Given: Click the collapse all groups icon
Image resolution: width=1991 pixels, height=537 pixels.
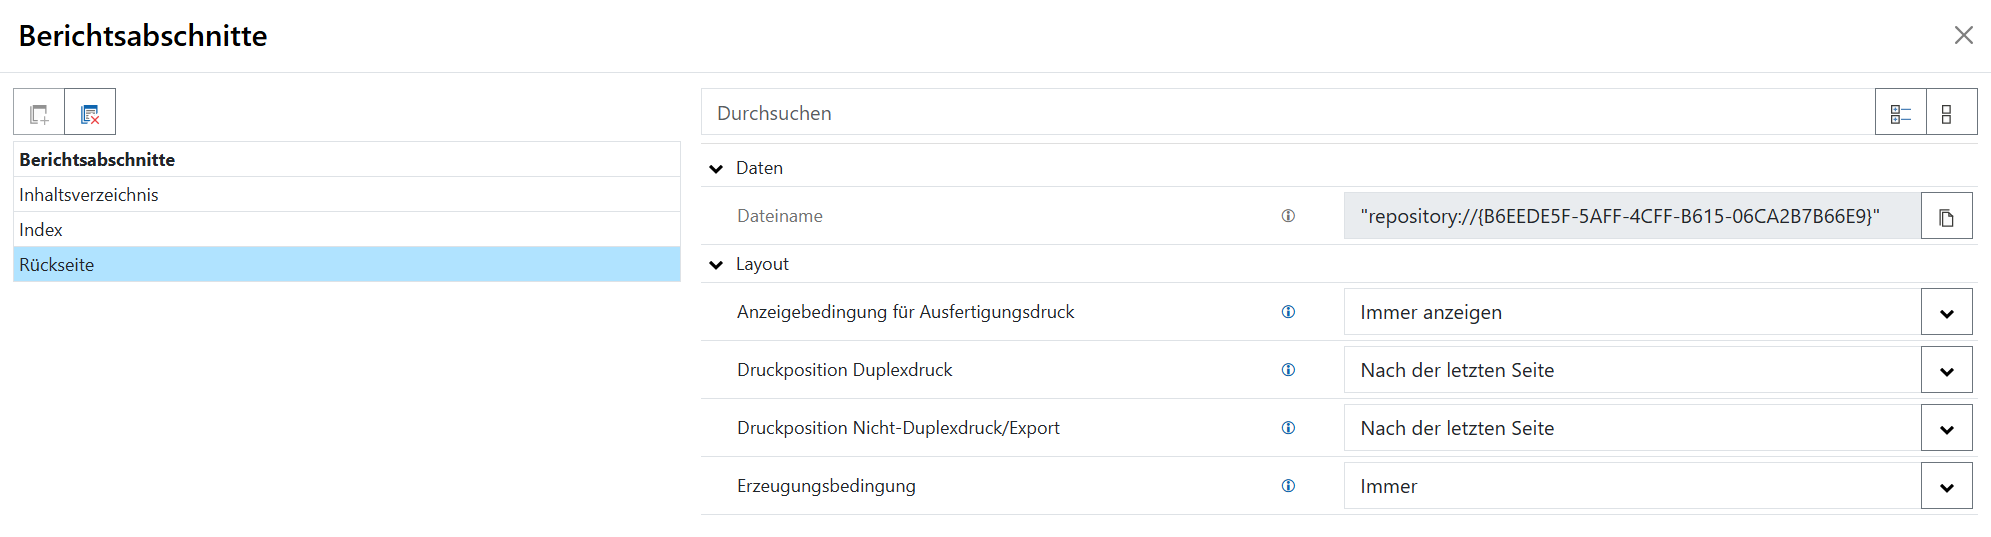Looking at the screenshot, I should 1946,113.
